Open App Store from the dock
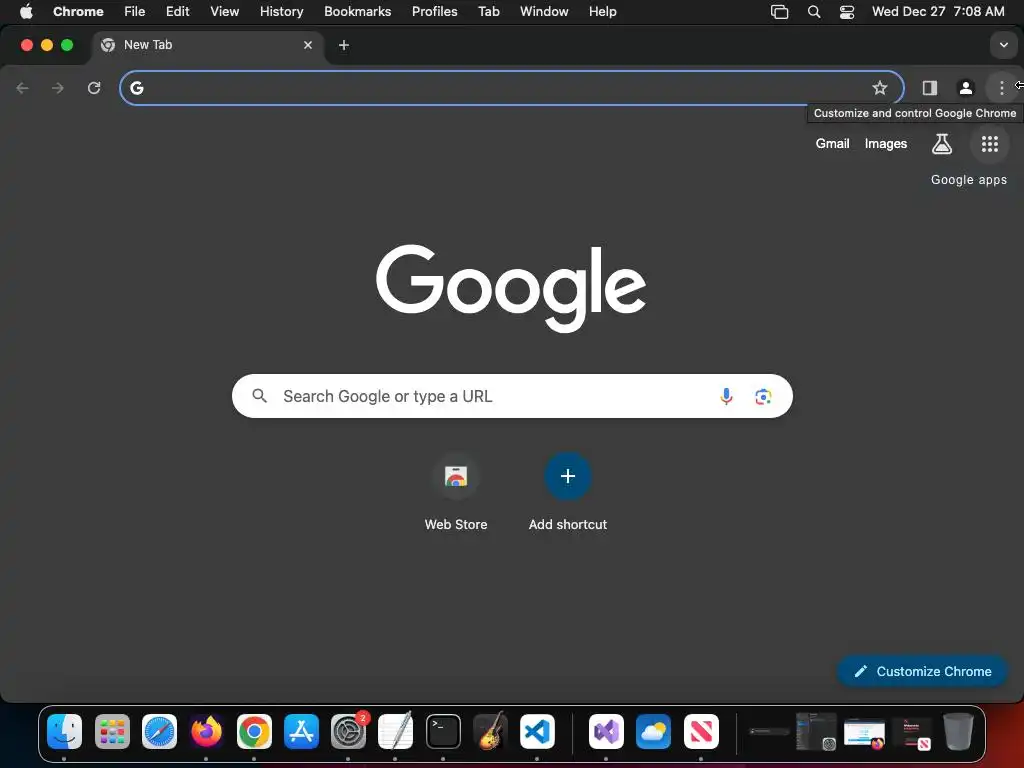 click(x=301, y=731)
